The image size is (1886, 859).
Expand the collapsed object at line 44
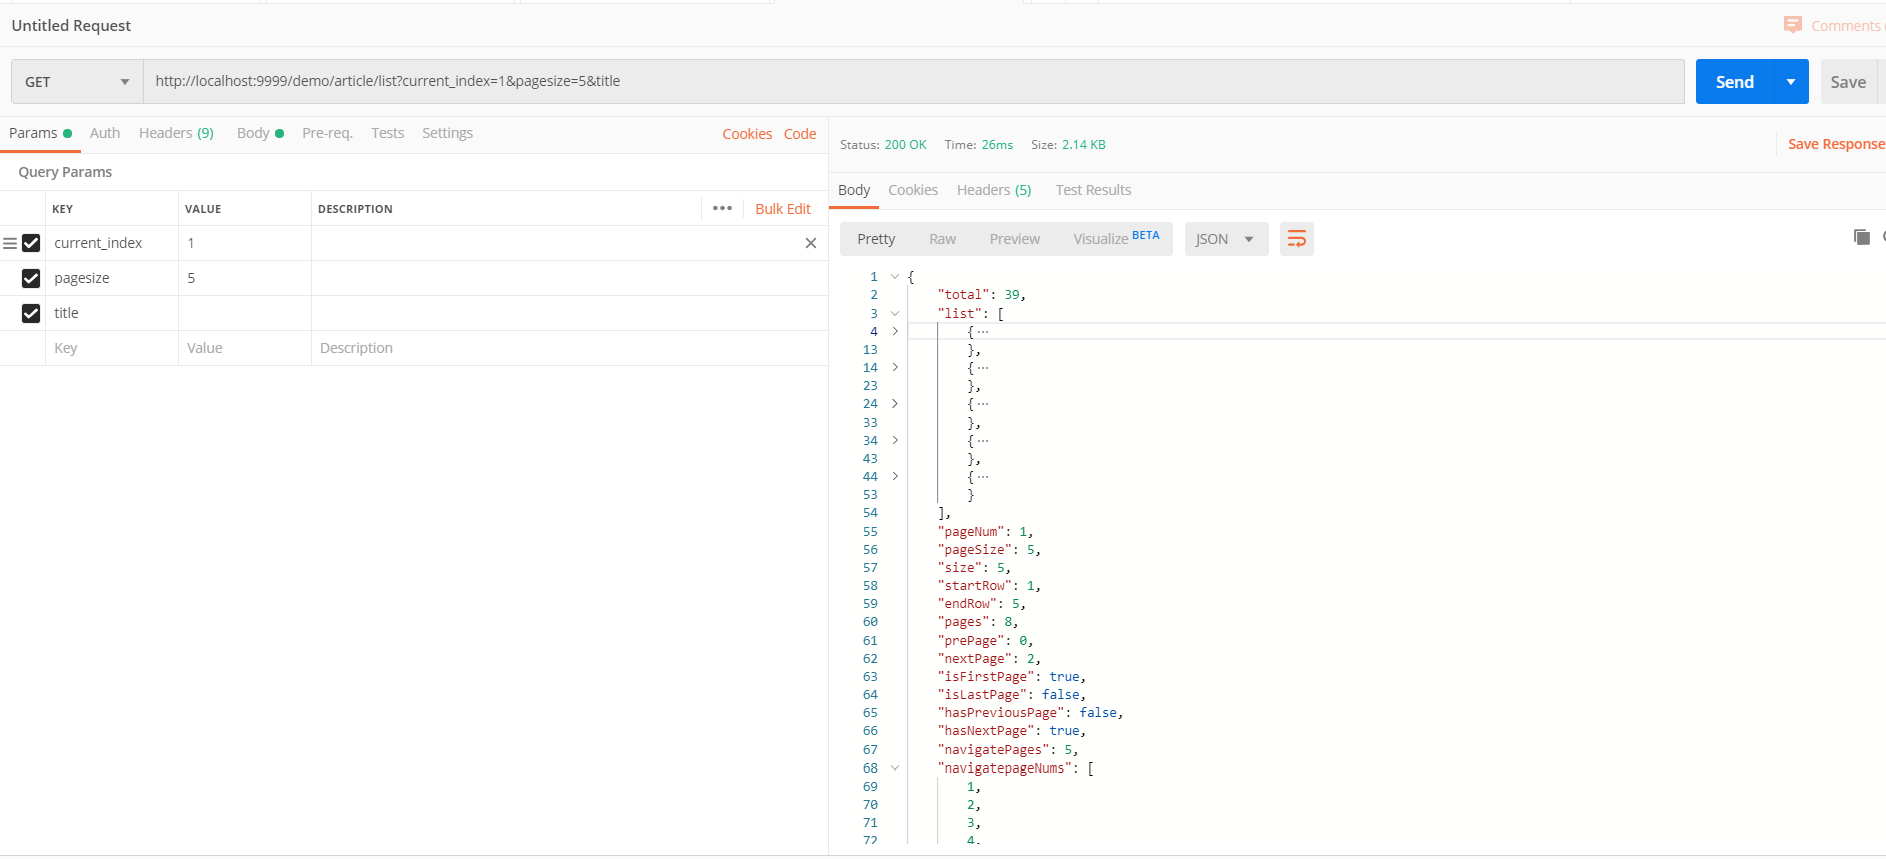click(x=895, y=476)
